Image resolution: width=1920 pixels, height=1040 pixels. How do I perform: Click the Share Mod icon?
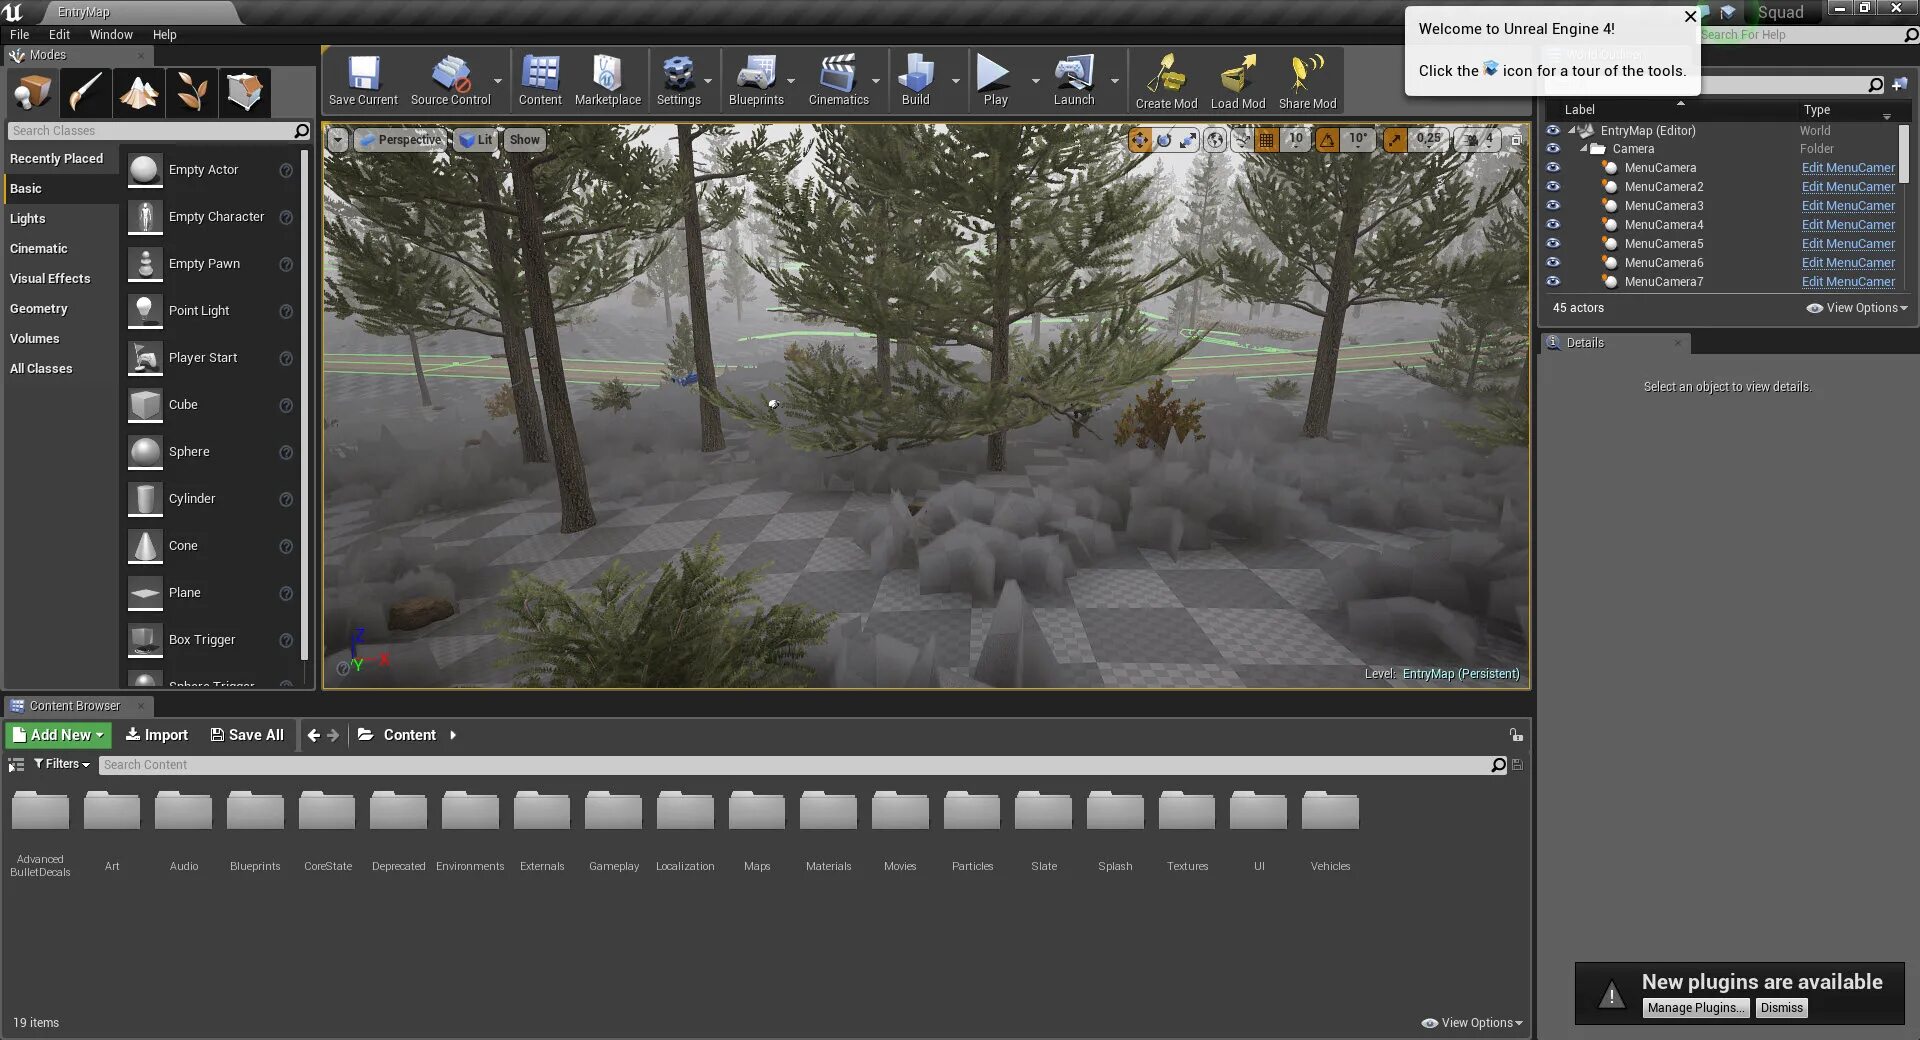(1307, 81)
